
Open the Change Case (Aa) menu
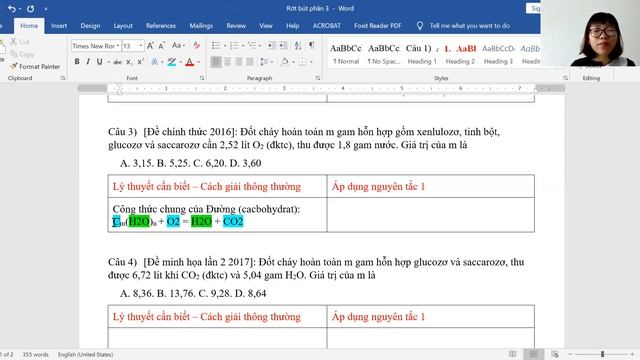[x=178, y=45]
